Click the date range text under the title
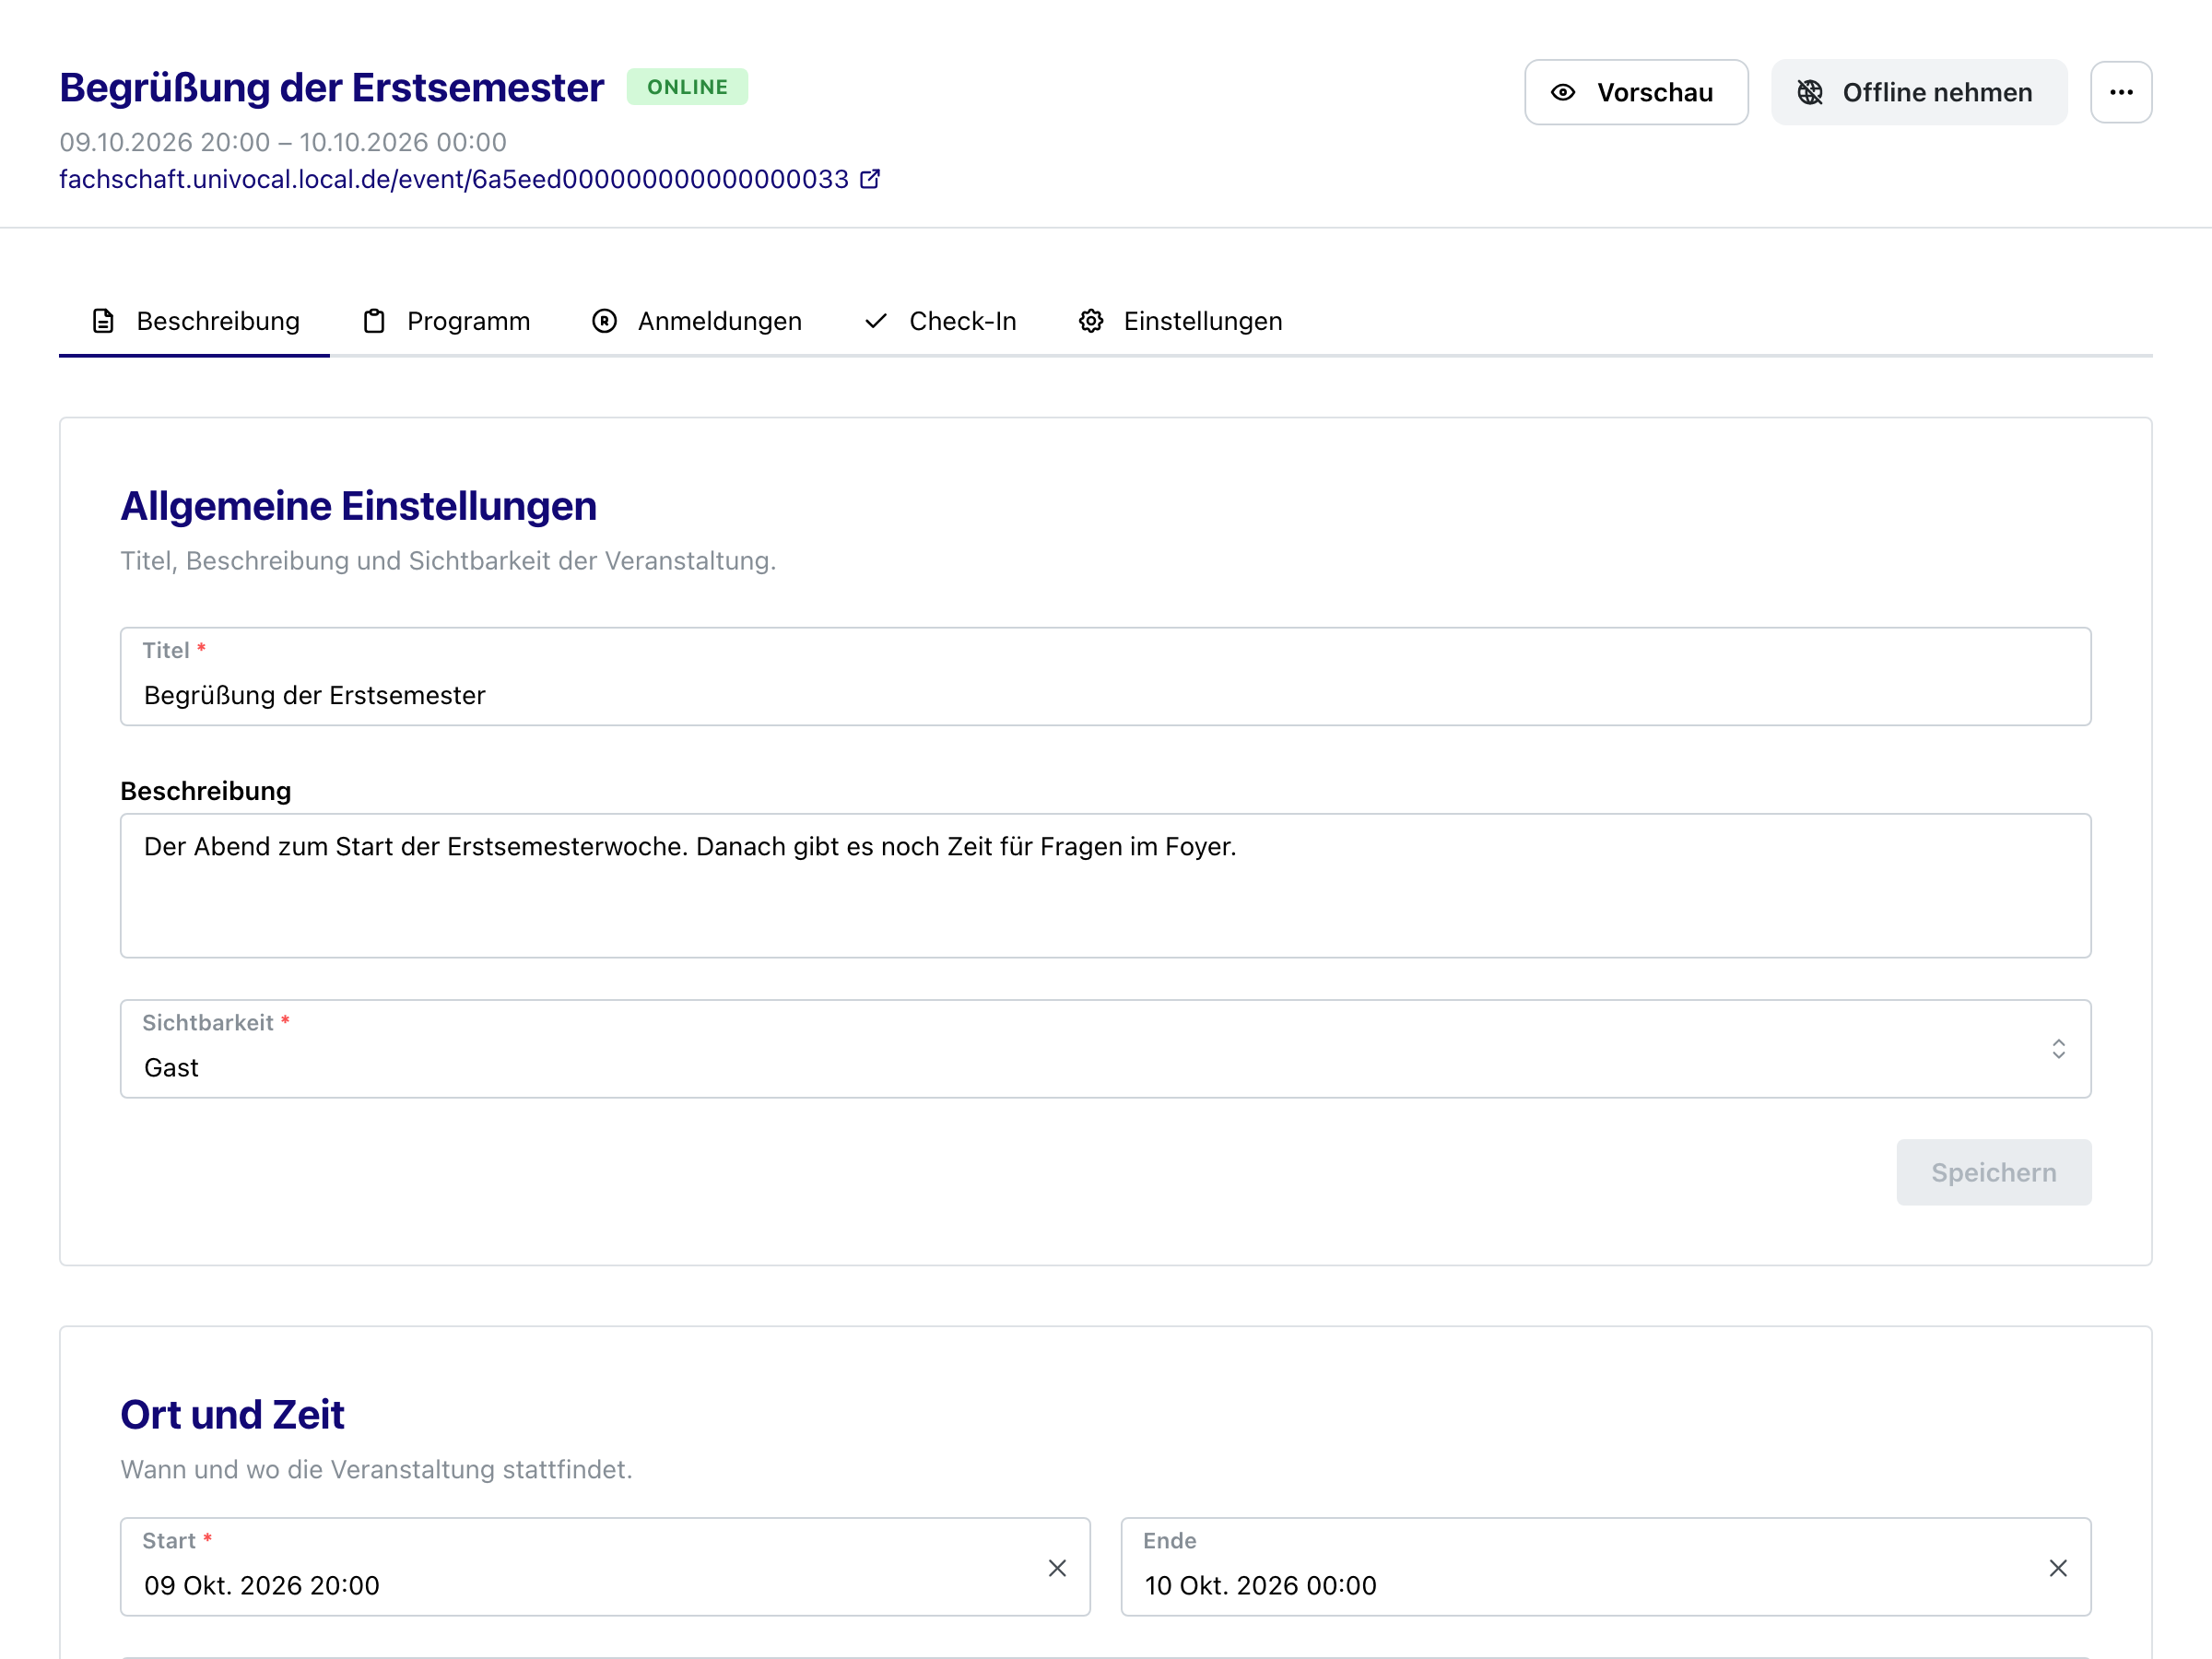The image size is (2212, 1659). click(283, 142)
